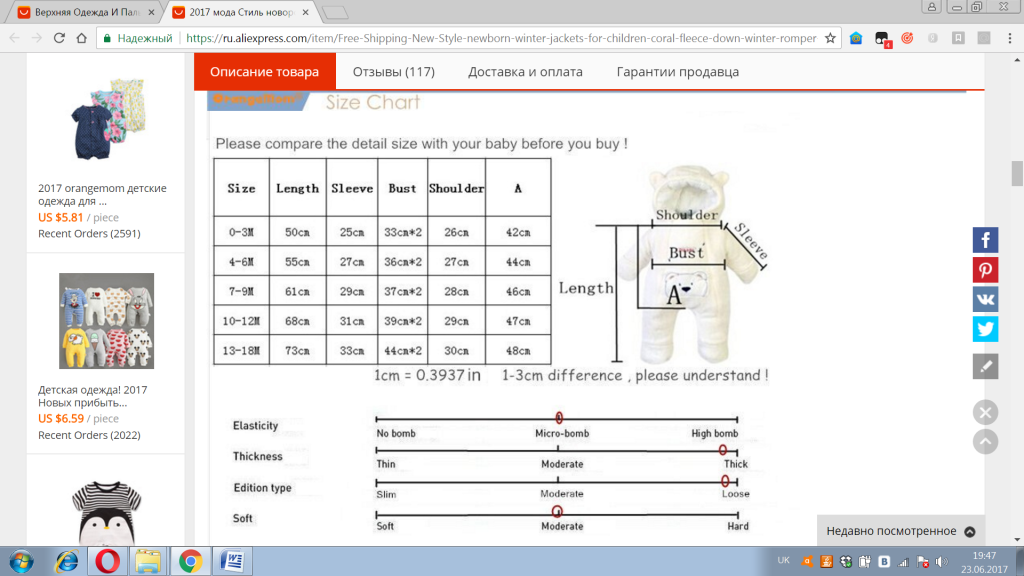The height and width of the screenshot is (576, 1024).
Task: Tweet this item using the Twitter icon
Action: click(x=985, y=329)
